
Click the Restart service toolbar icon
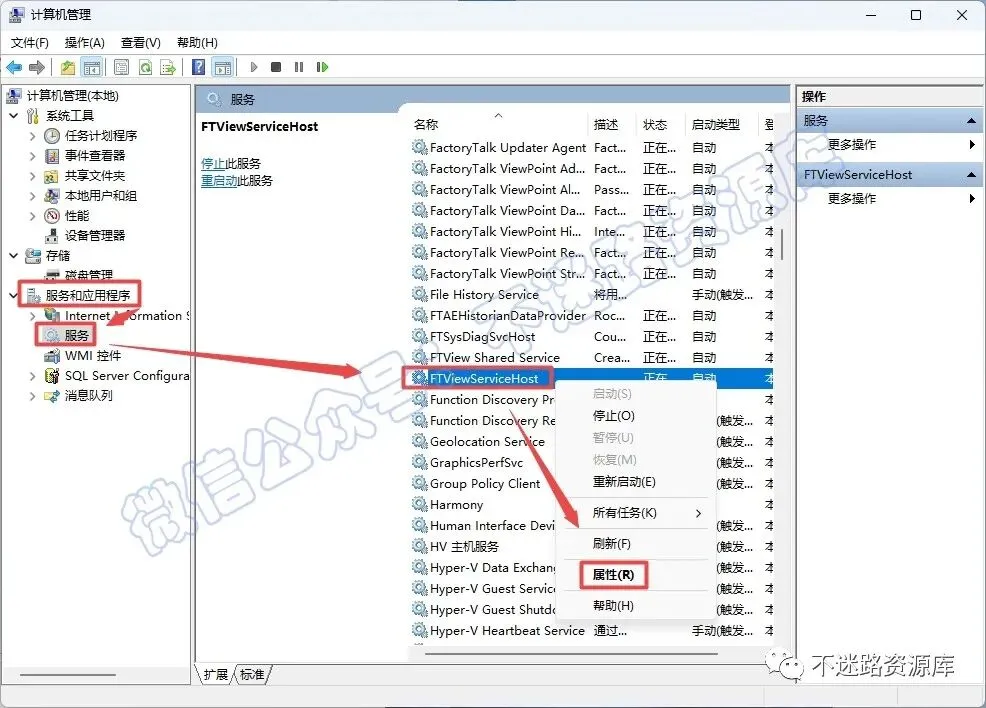(x=322, y=67)
